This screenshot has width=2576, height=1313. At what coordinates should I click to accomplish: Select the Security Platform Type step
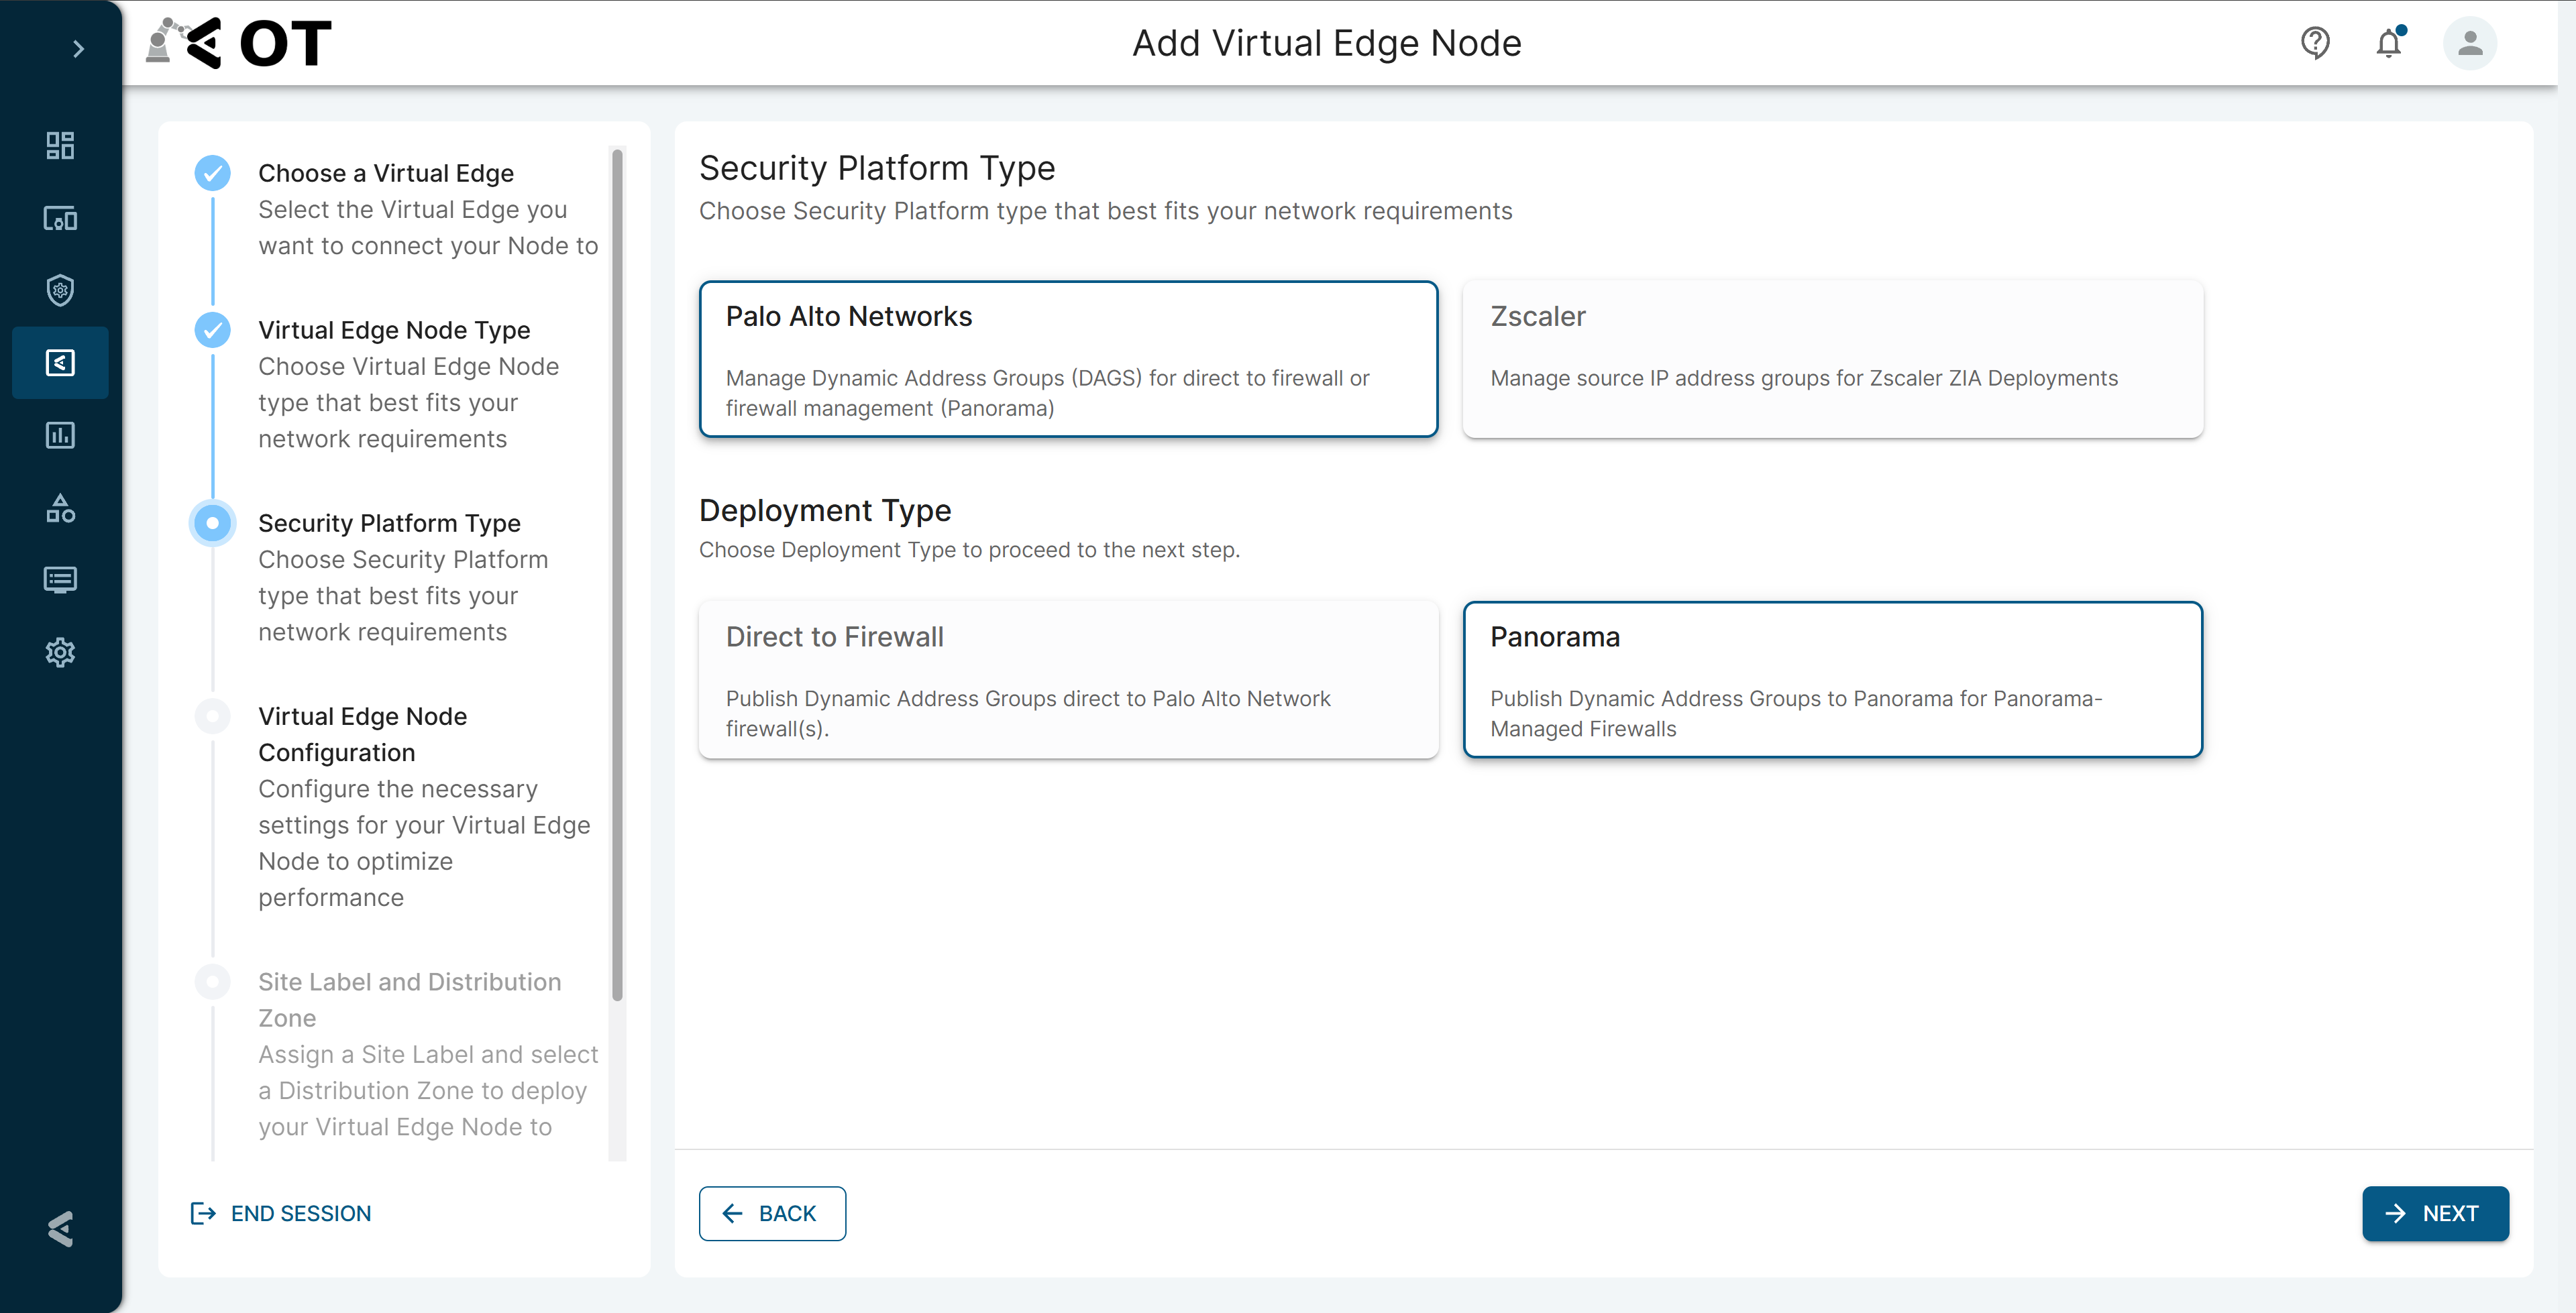[x=389, y=523]
